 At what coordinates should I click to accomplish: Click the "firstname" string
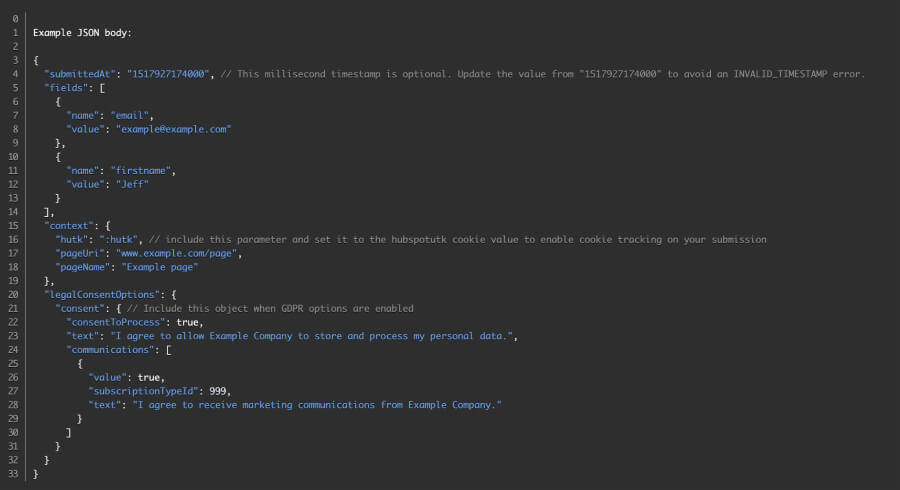click(141, 170)
